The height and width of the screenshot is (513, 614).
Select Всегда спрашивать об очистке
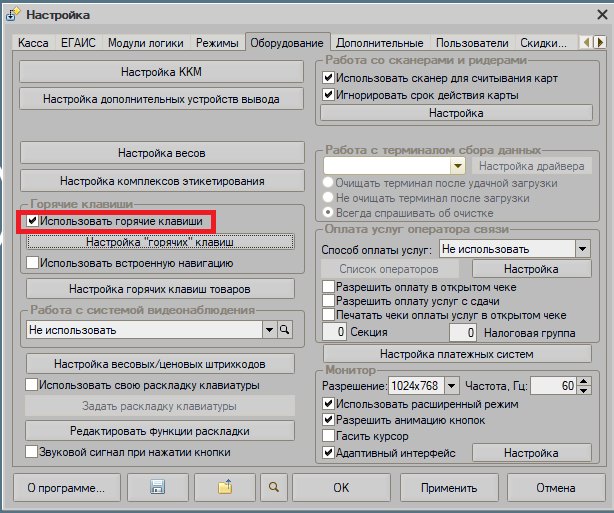point(328,212)
